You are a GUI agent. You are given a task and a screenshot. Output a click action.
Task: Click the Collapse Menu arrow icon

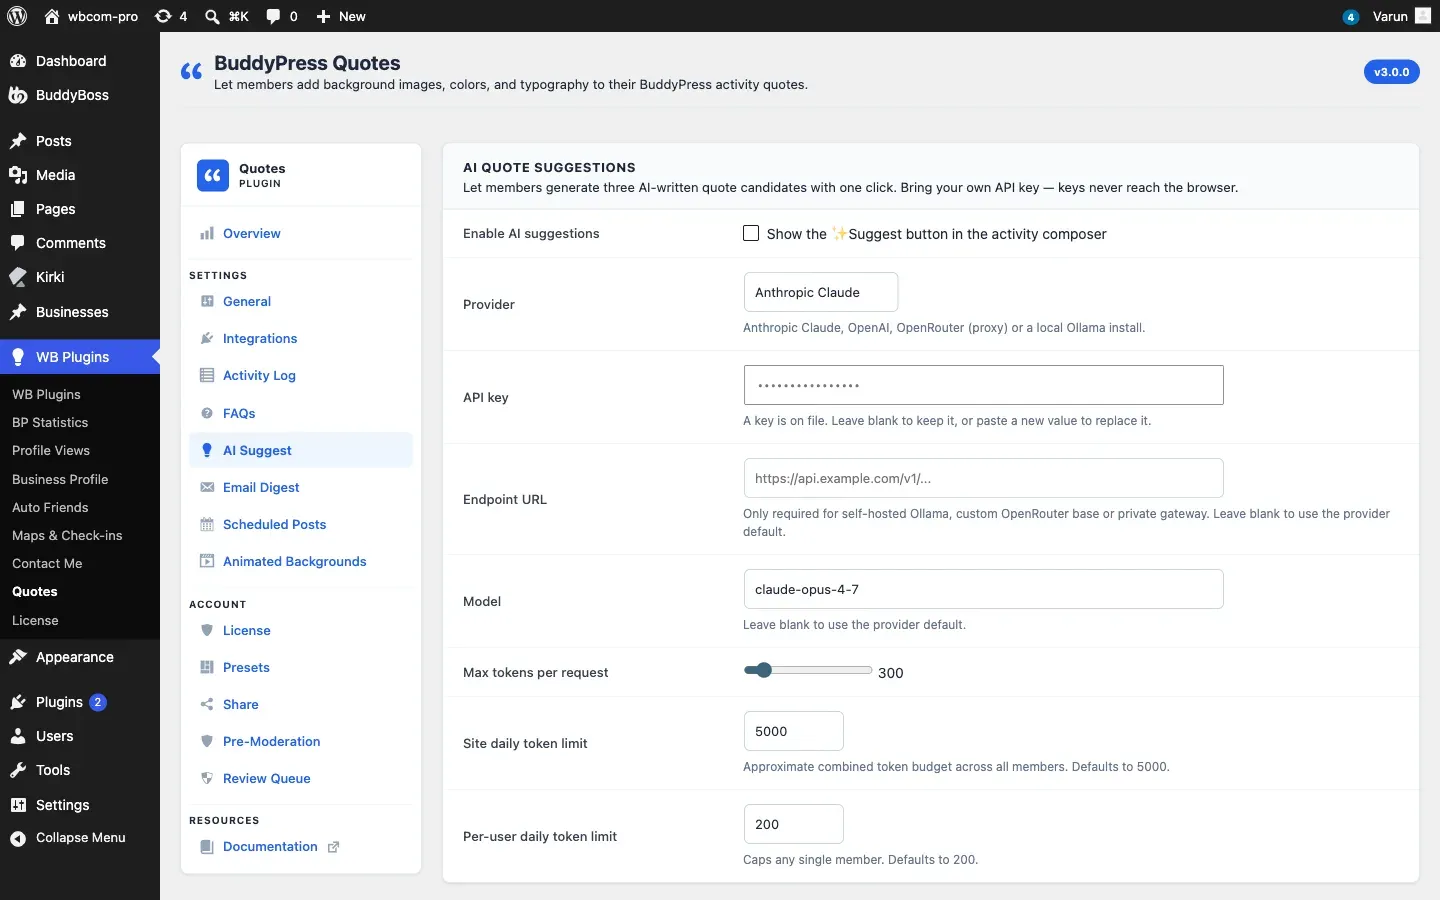(x=18, y=838)
